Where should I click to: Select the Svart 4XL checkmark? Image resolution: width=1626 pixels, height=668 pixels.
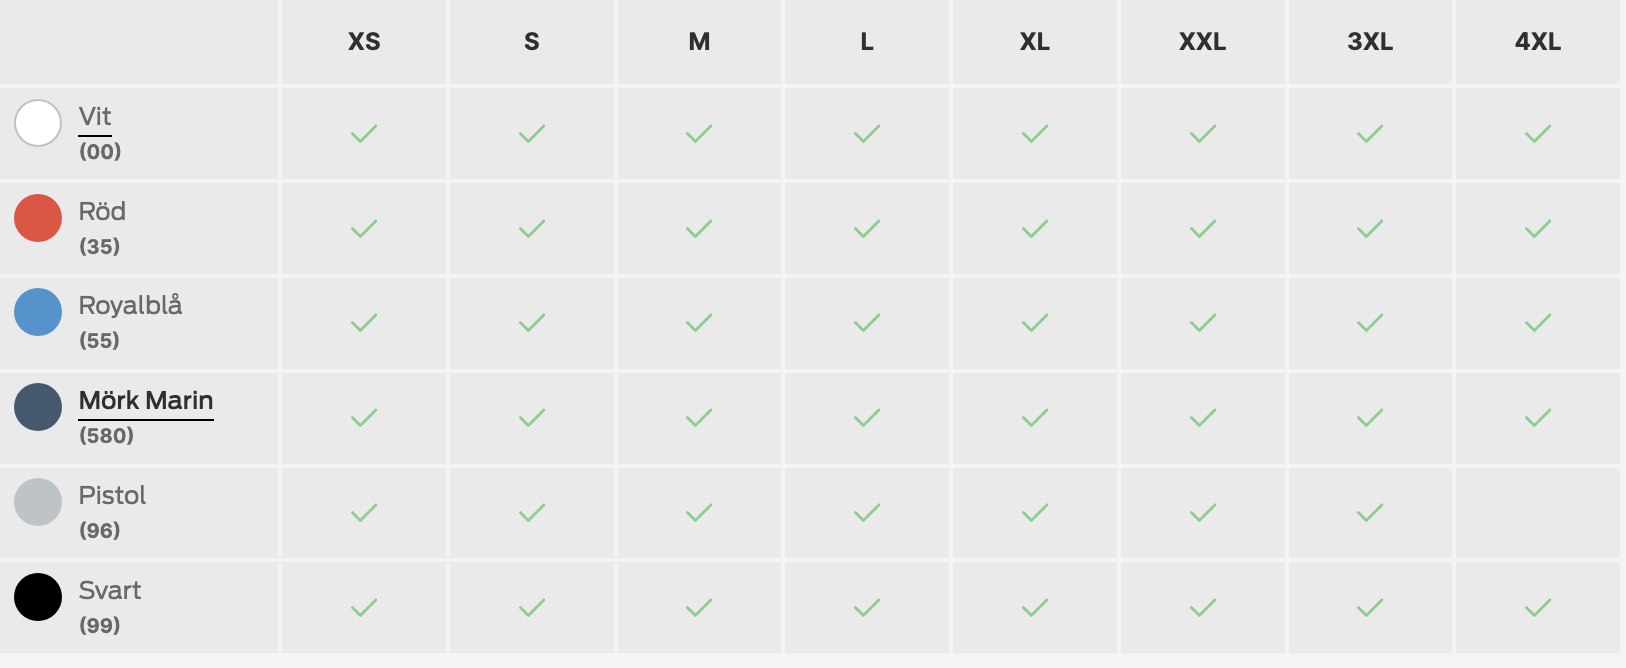1538,608
